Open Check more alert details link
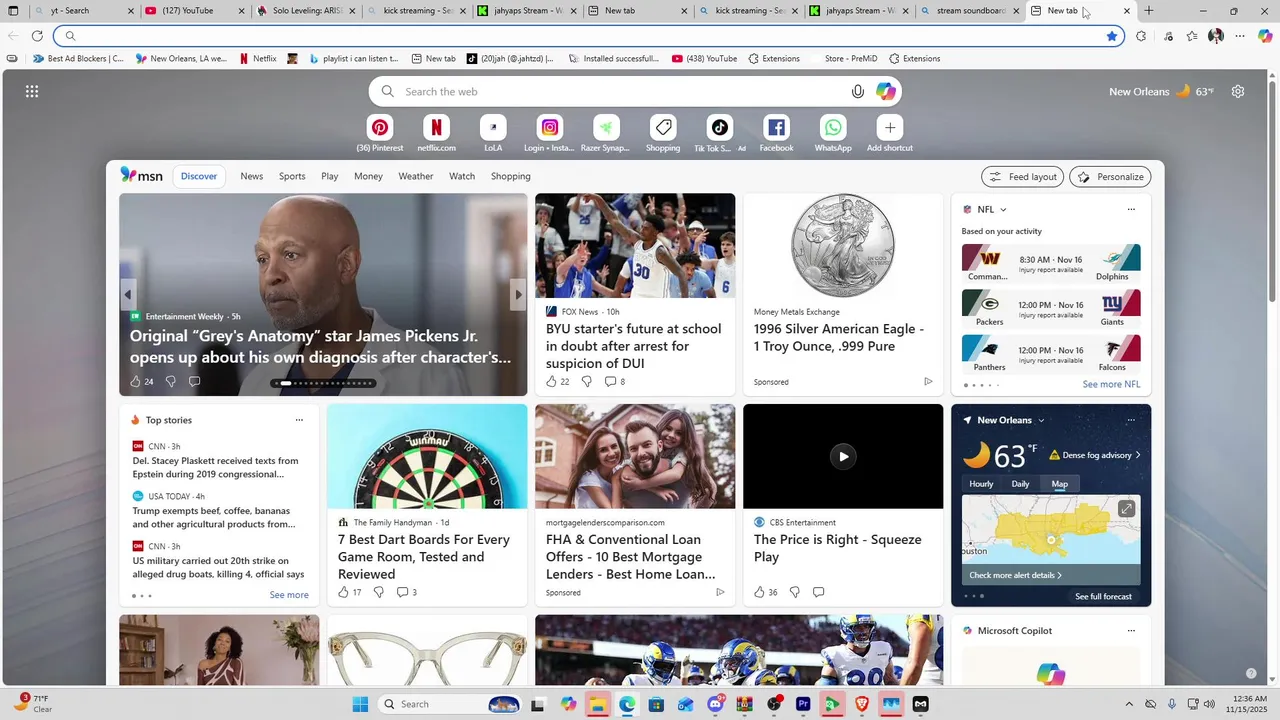This screenshot has height=720, width=1280. [1015, 575]
